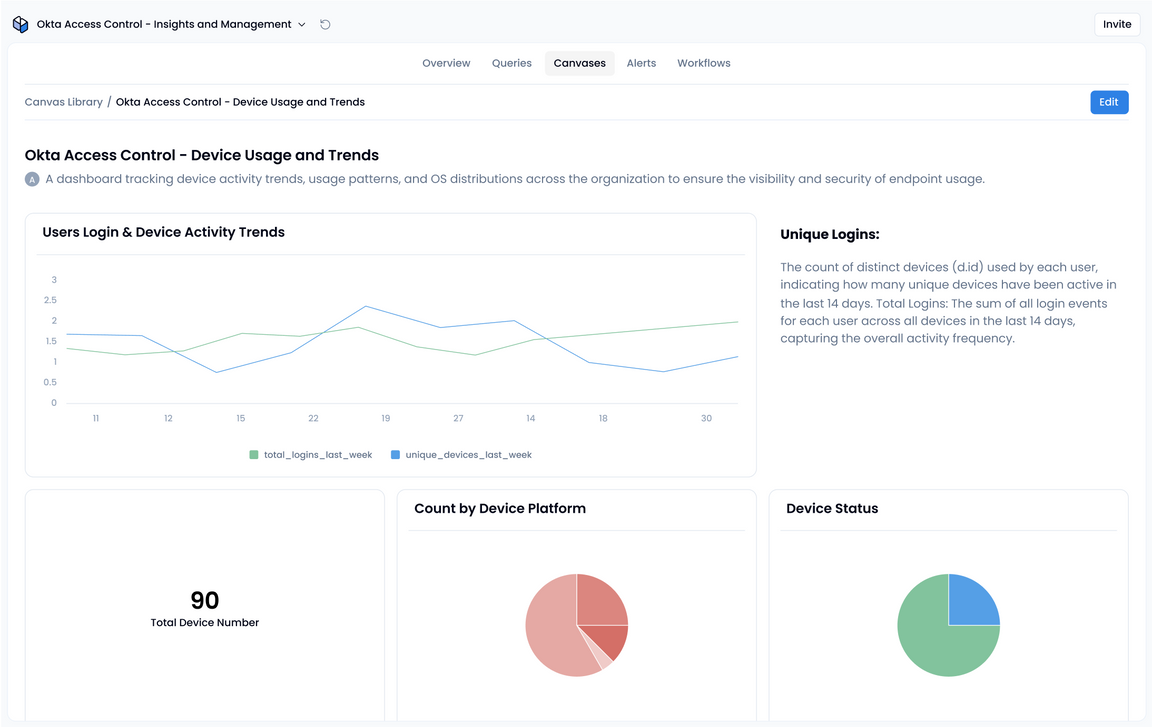Image resolution: width=1152 pixels, height=727 pixels.
Task: Go to the Alerts tab
Action: (641, 63)
